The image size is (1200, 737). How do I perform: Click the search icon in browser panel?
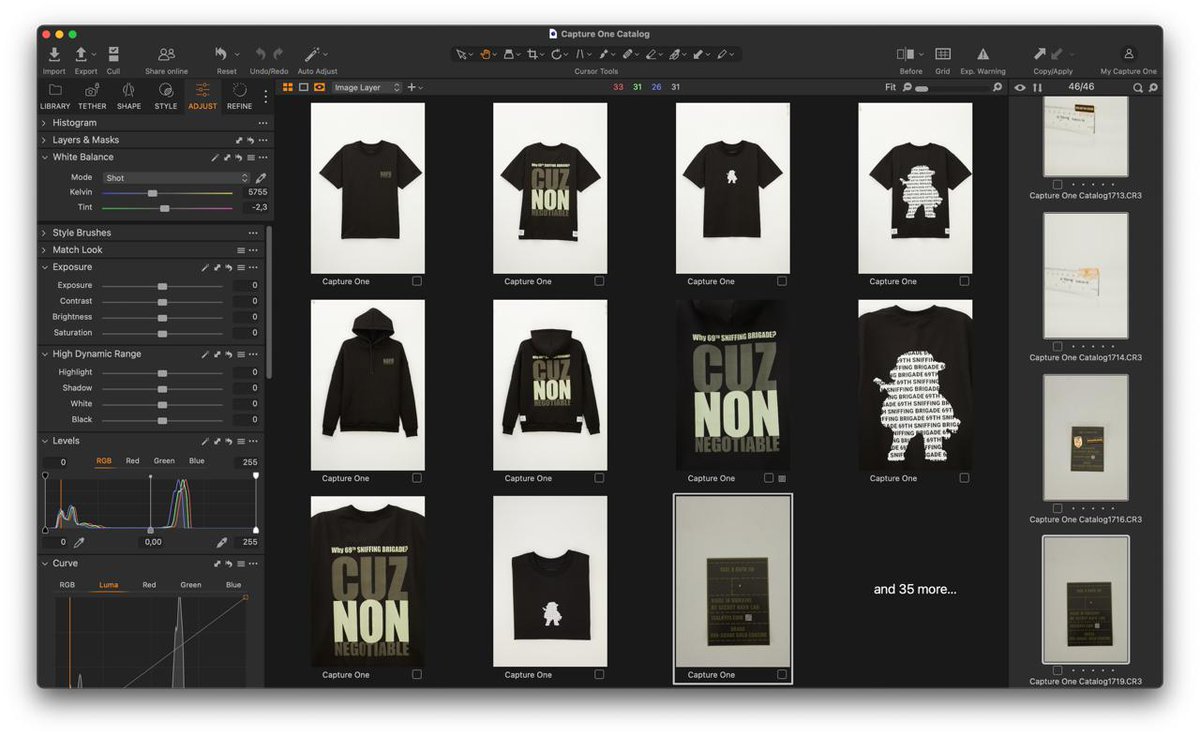point(1138,88)
